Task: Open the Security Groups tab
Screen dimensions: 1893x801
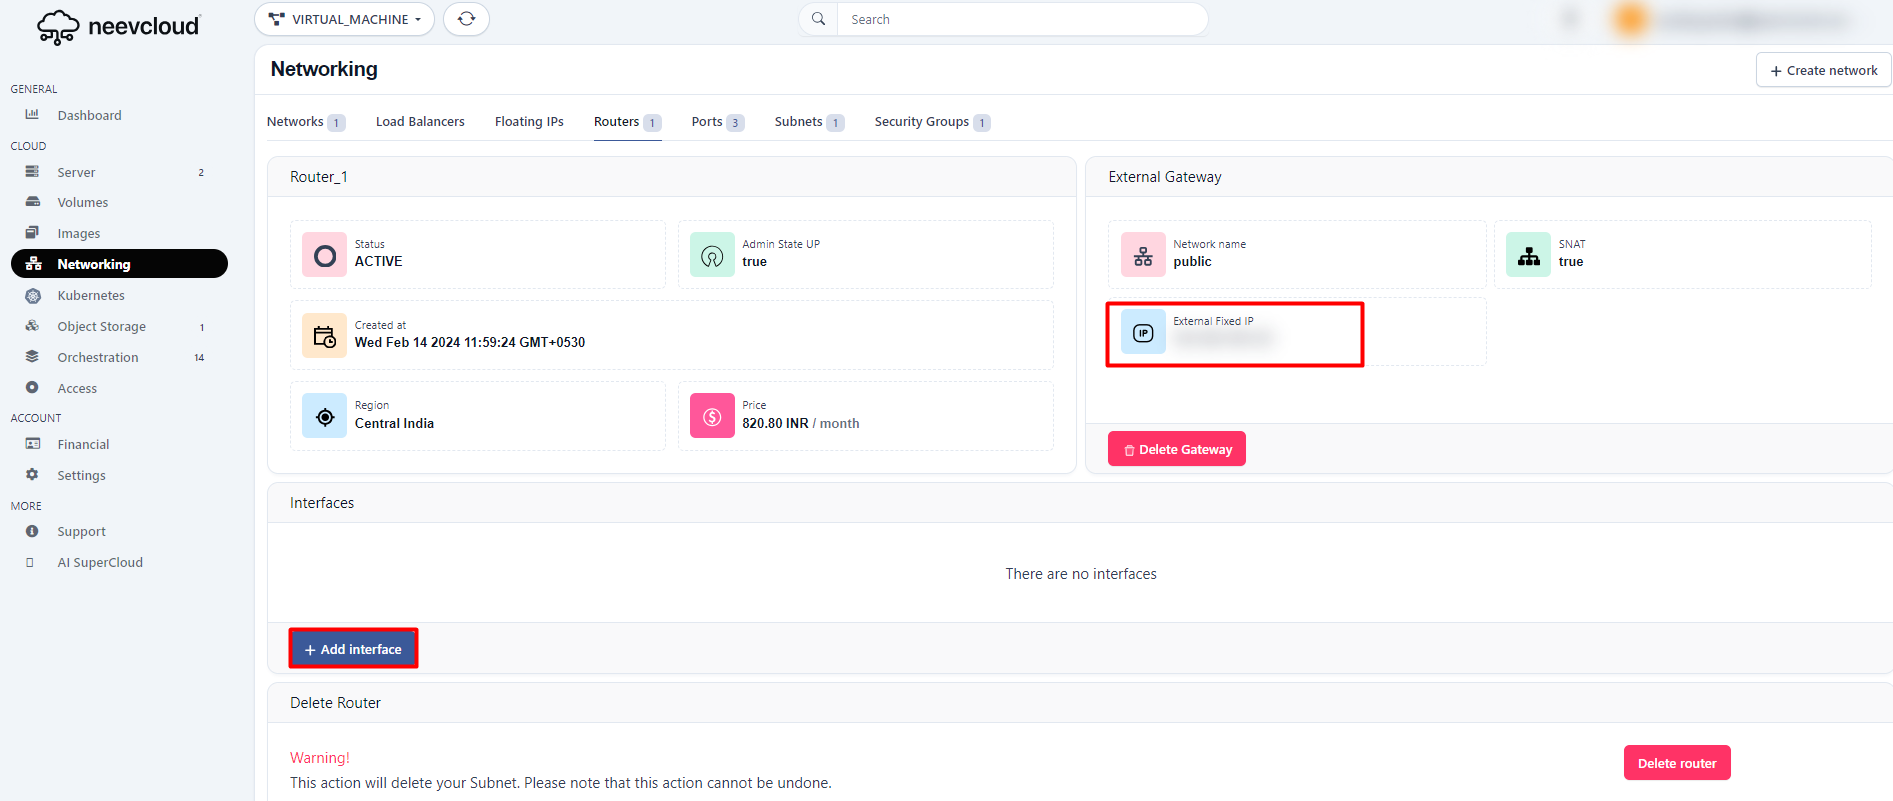Action: [x=921, y=122]
